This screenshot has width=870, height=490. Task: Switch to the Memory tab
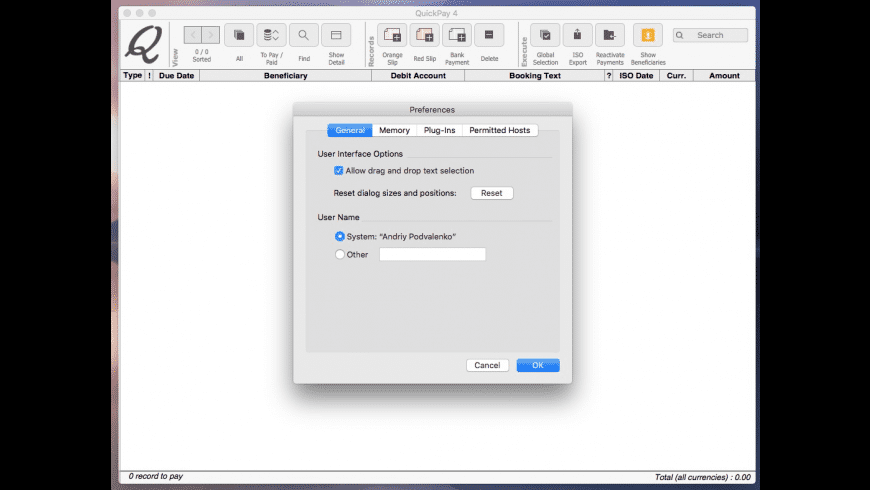coord(394,130)
